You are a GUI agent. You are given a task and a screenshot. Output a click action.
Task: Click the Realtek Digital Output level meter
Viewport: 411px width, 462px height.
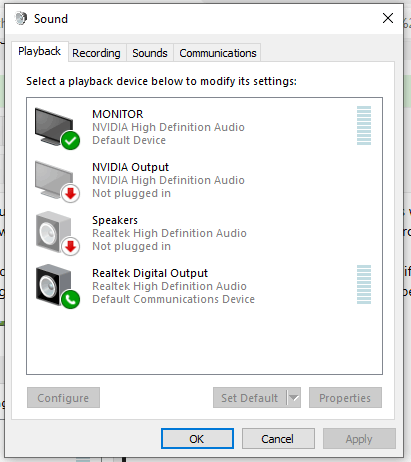[364, 285]
